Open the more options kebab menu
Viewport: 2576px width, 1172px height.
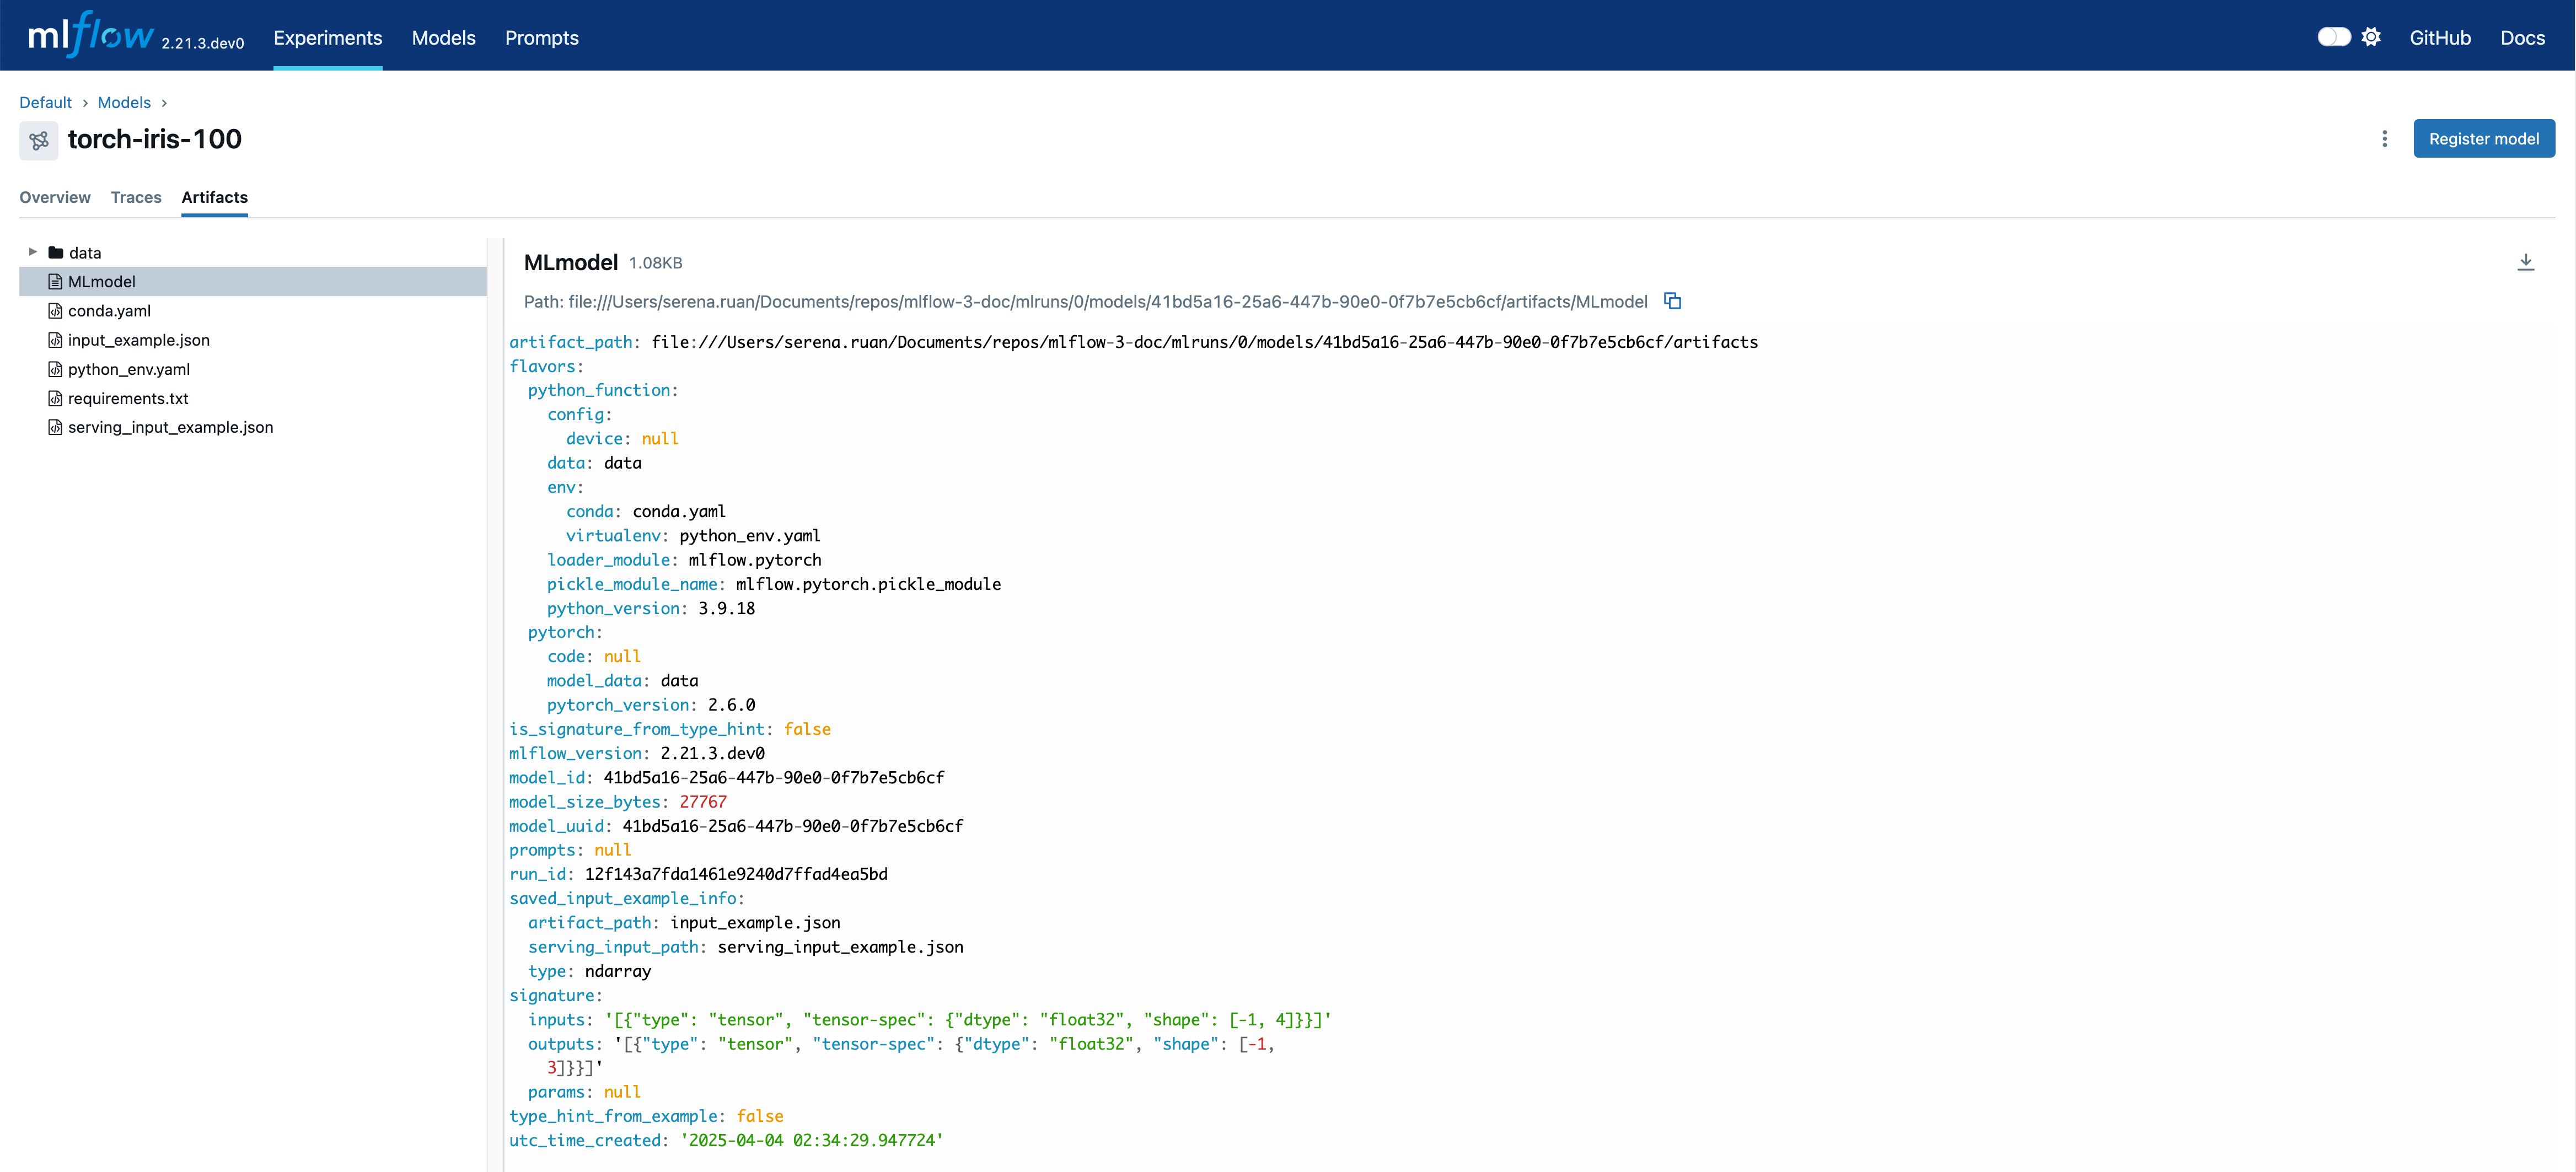click(2385, 139)
